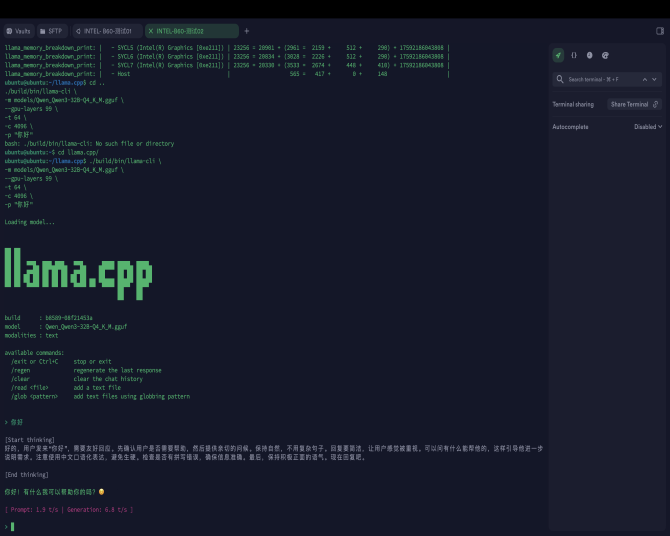Click the /read <file> command row
Image resolution: width=670 pixels, height=536 pixels.
(66, 388)
